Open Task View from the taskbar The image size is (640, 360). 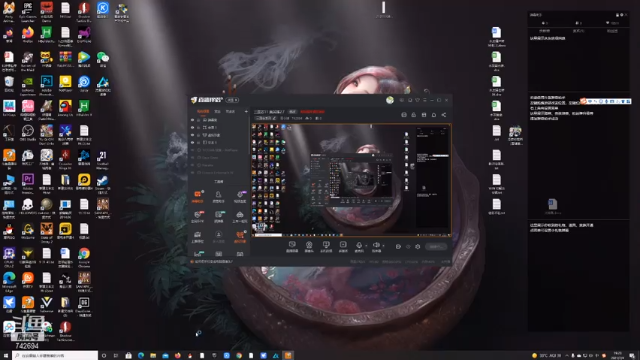click(x=116, y=356)
